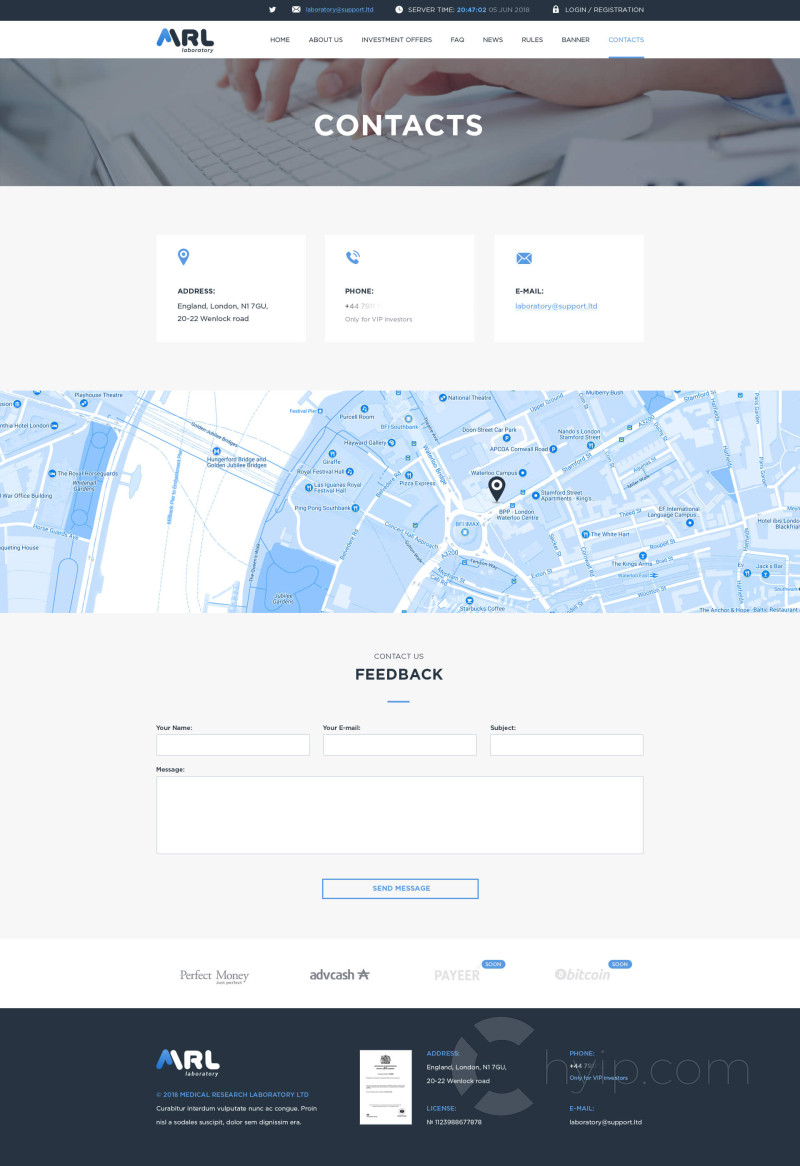This screenshot has width=800, height=1166.
Task: Click the lock icon beside Login
Action: (555, 10)
